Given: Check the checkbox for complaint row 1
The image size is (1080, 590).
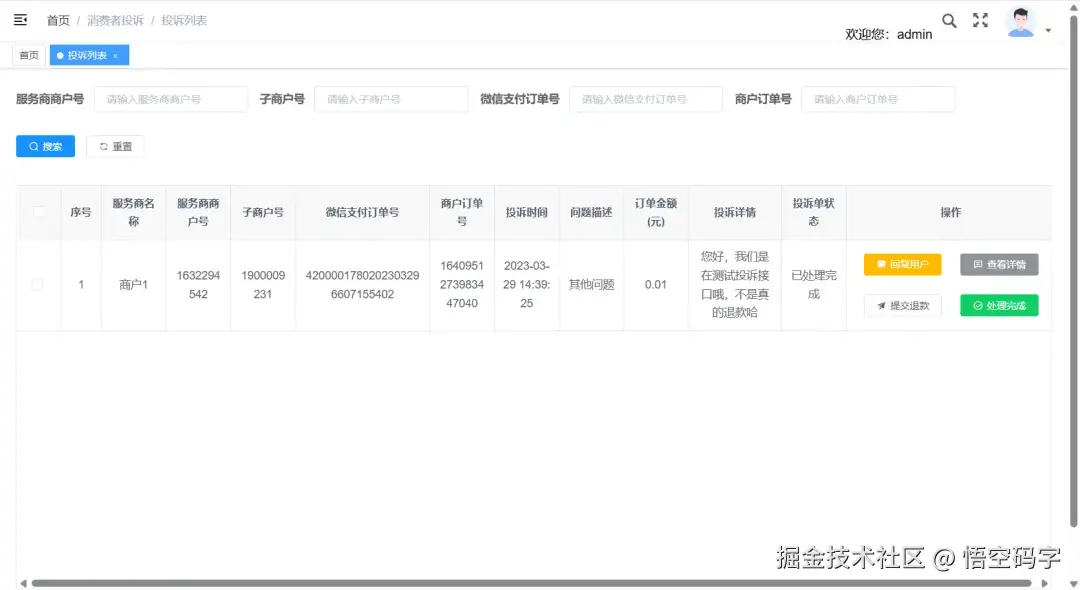Looking at the screenshot, I should point(37,283).
